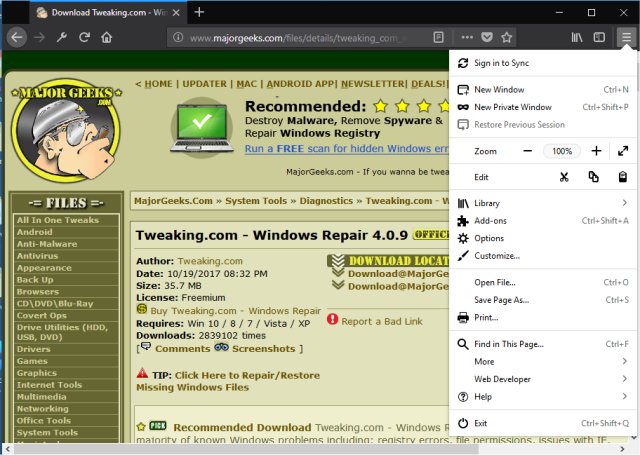Click the Paste clipboard icon
This screenshot has width=640, height=455.
[x=622, y=177]
